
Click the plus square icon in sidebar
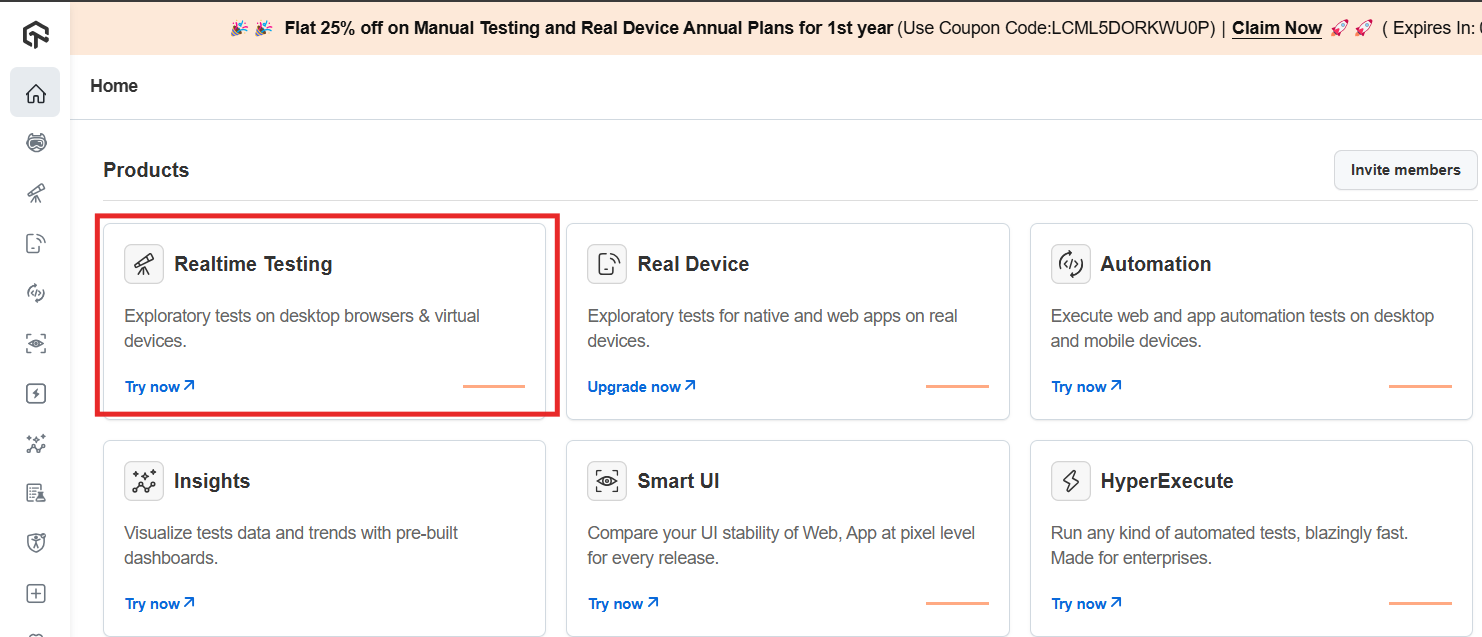click(x=36, y=593)
